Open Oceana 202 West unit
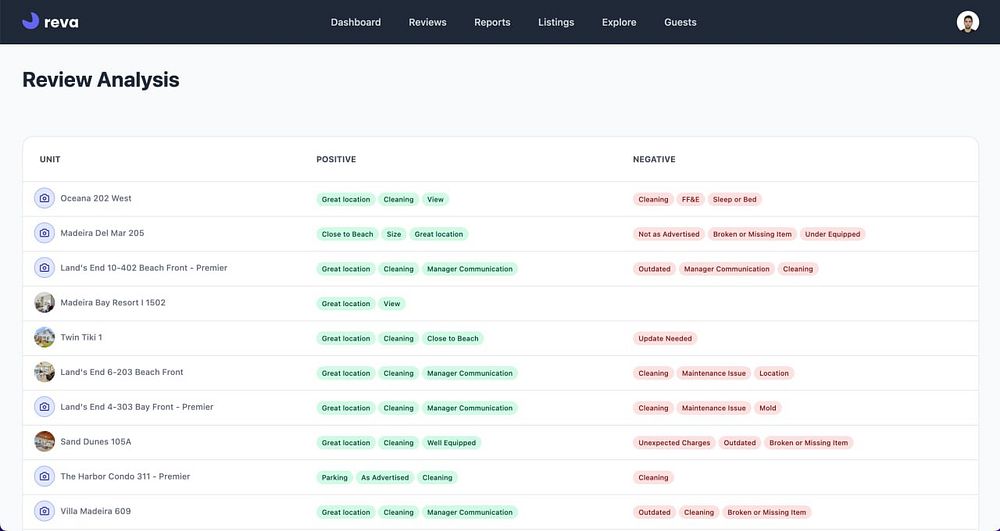Screen dimensions: 1000x531 (x=96, y=198)
